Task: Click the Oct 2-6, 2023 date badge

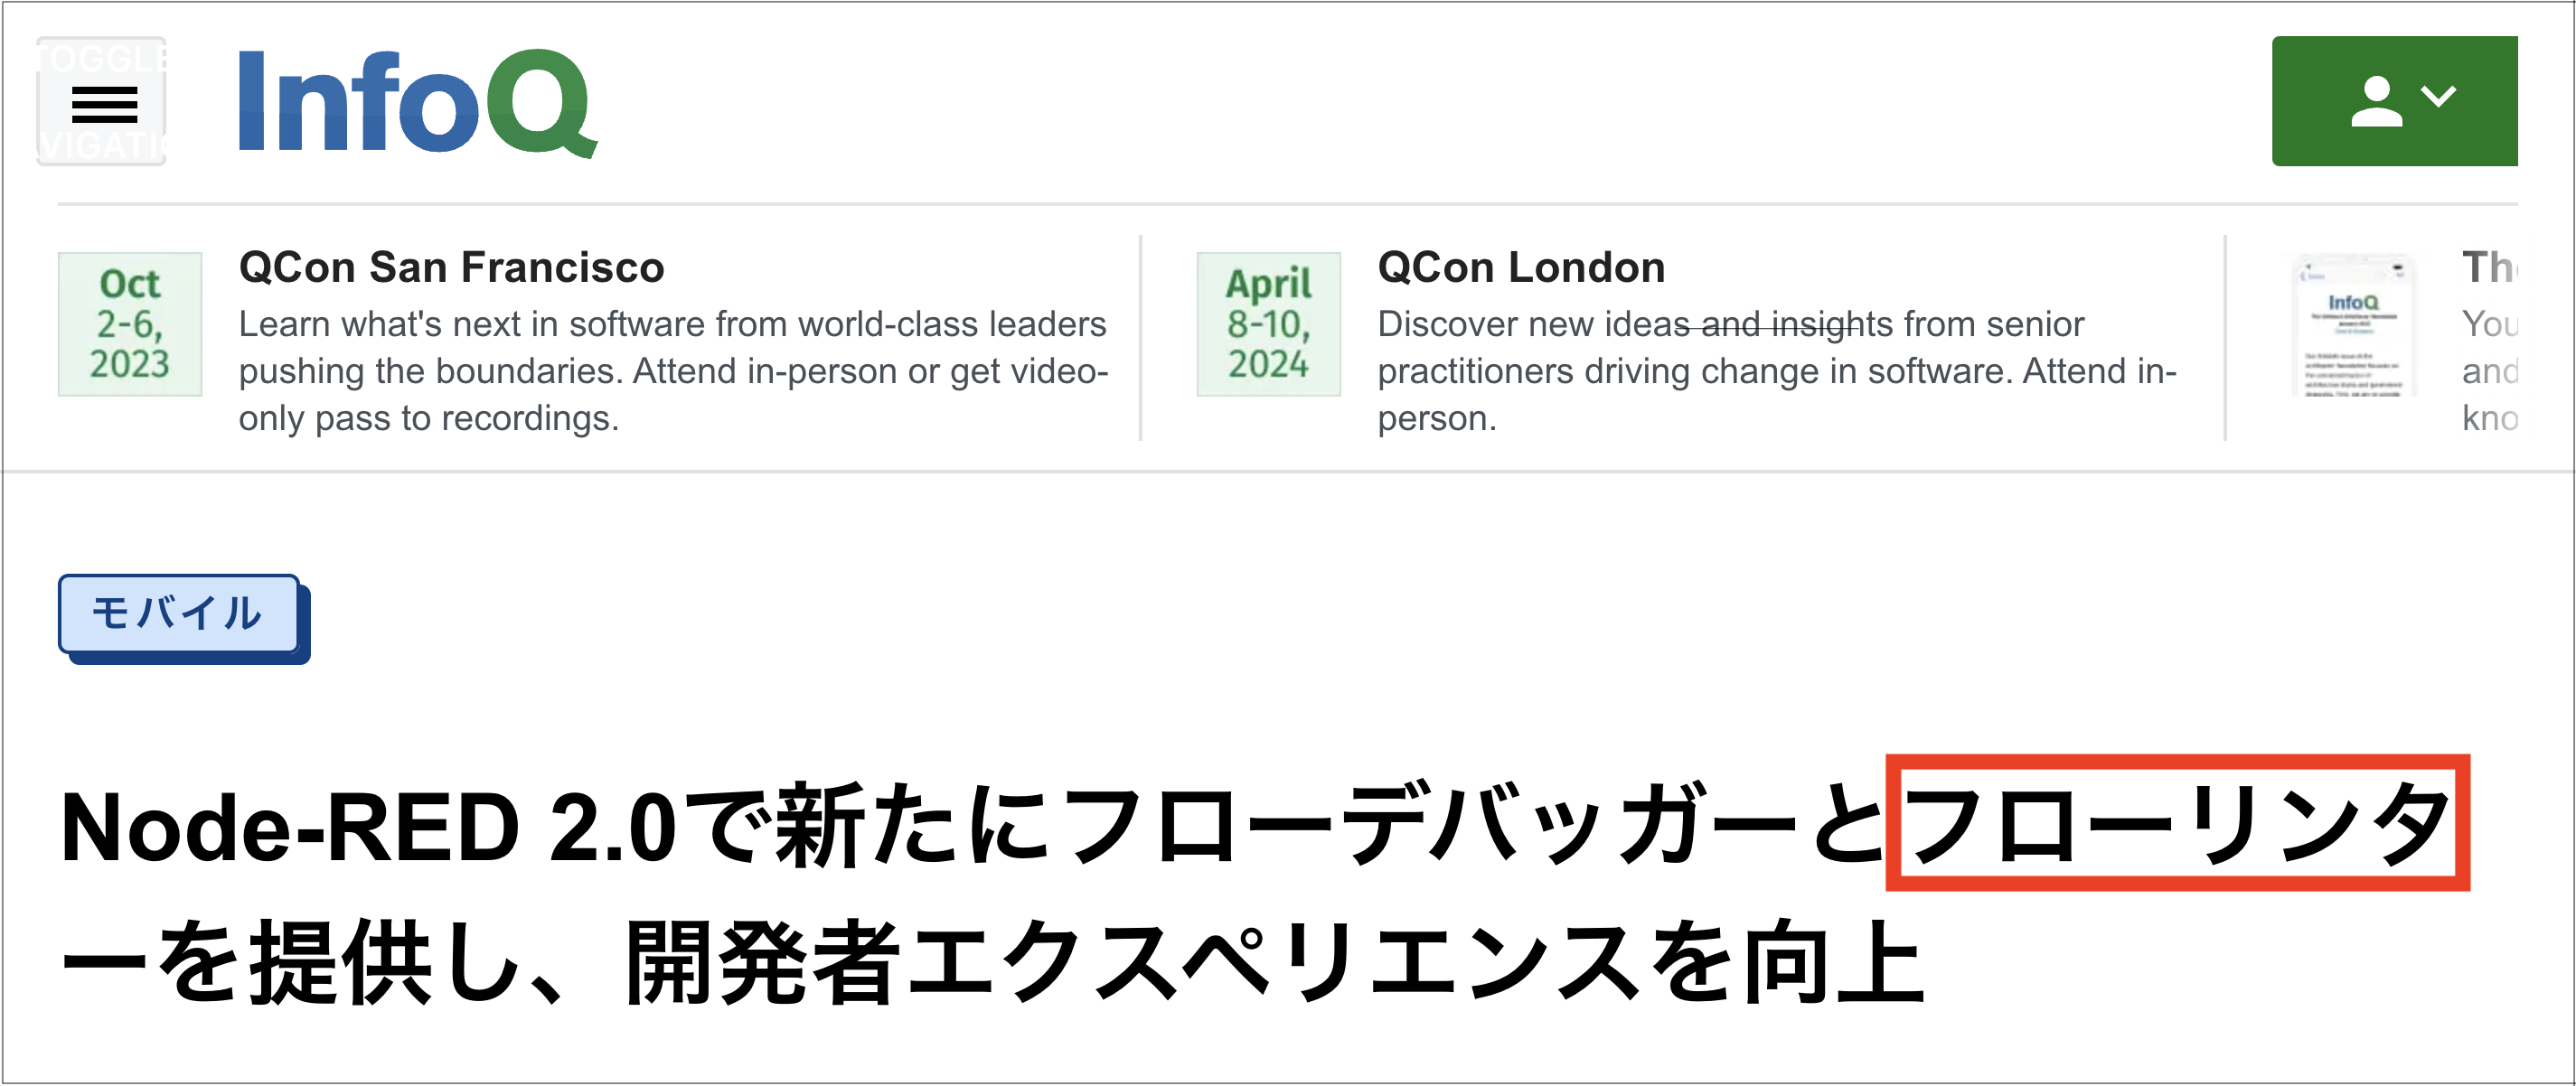Action: (x=130, y=325)
